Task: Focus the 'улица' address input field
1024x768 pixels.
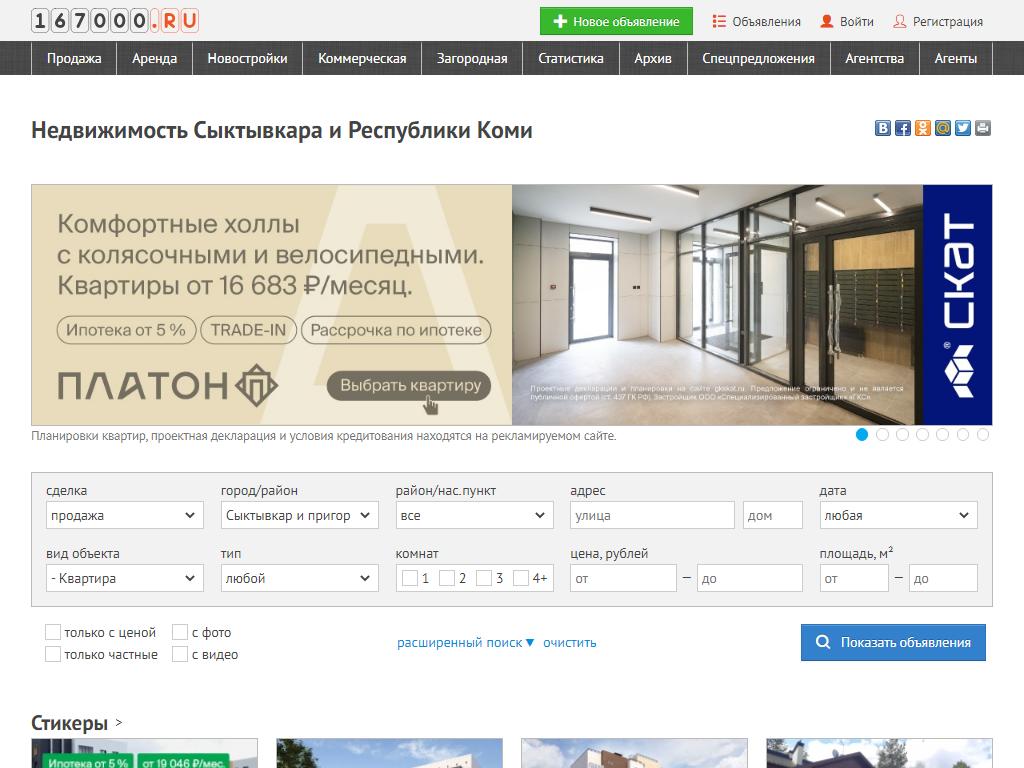Action: tap(652, 516)
